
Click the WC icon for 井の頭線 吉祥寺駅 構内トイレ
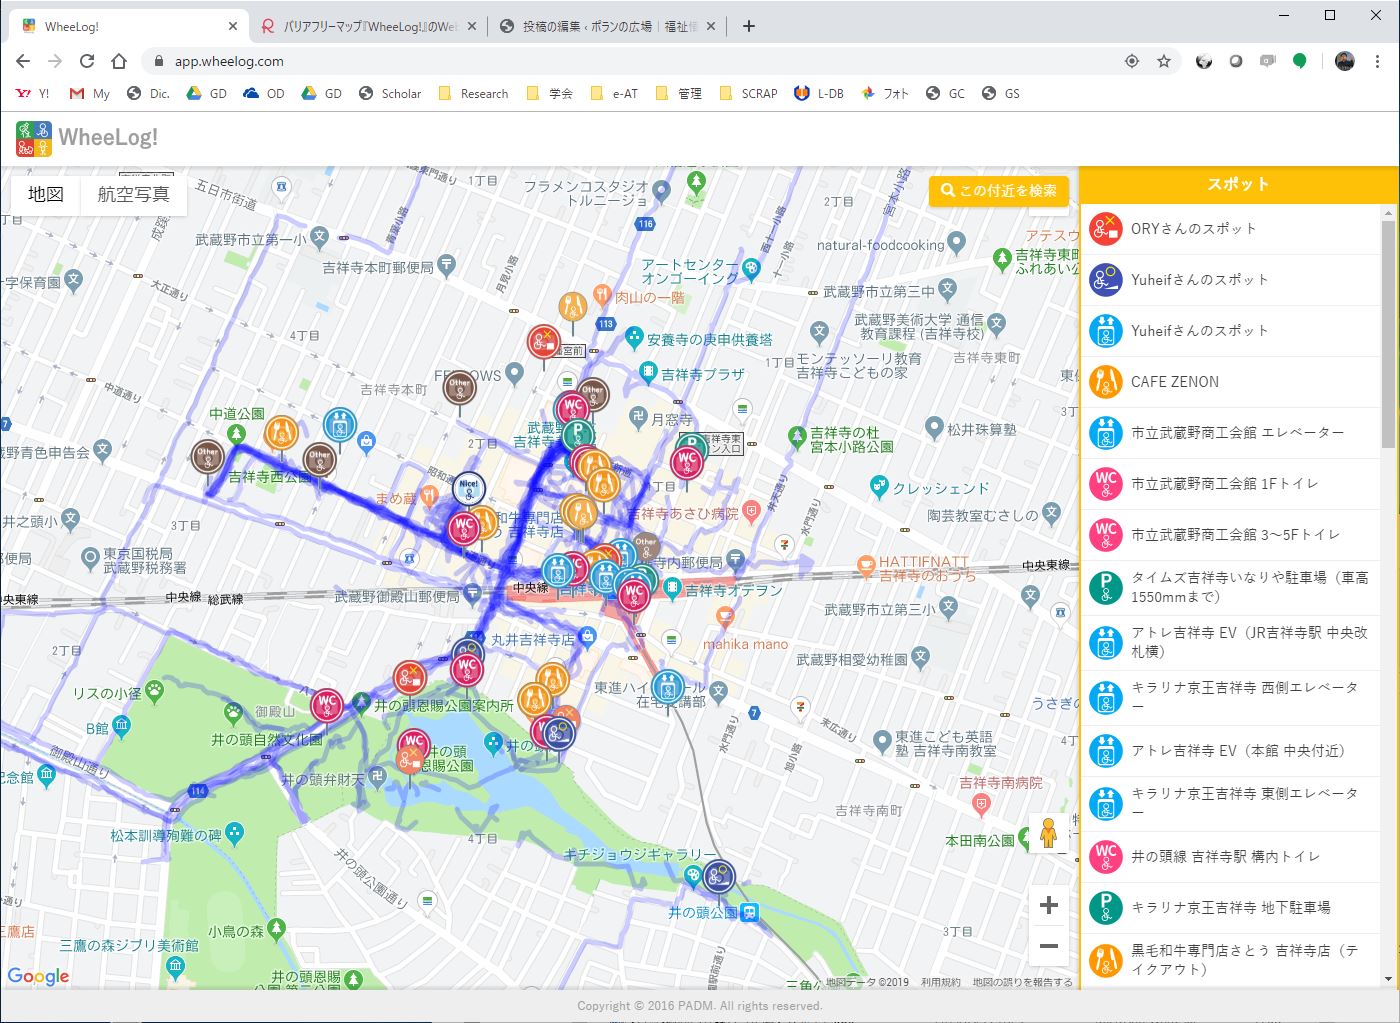[x=1105, y=856]
